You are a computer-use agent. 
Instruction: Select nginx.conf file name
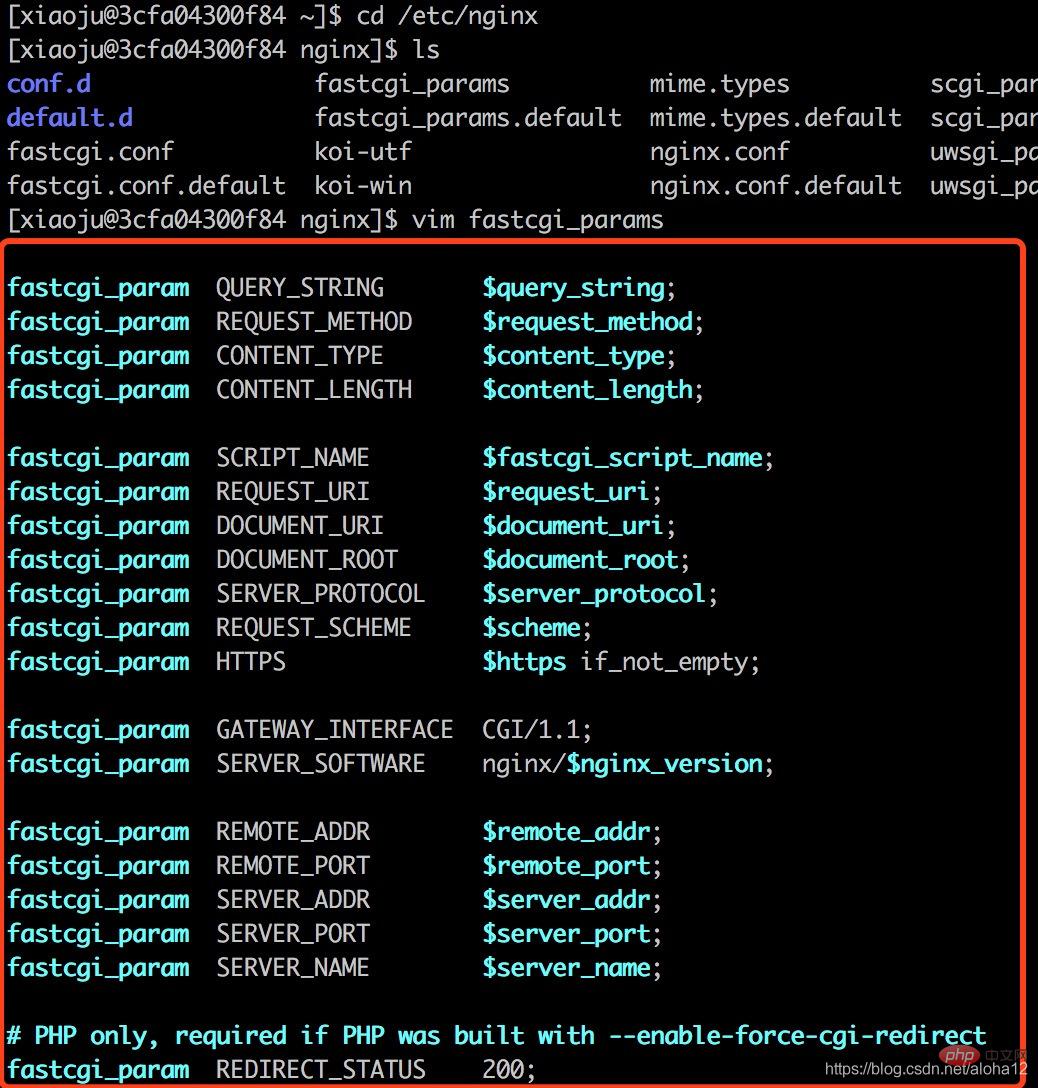(720, 152)
